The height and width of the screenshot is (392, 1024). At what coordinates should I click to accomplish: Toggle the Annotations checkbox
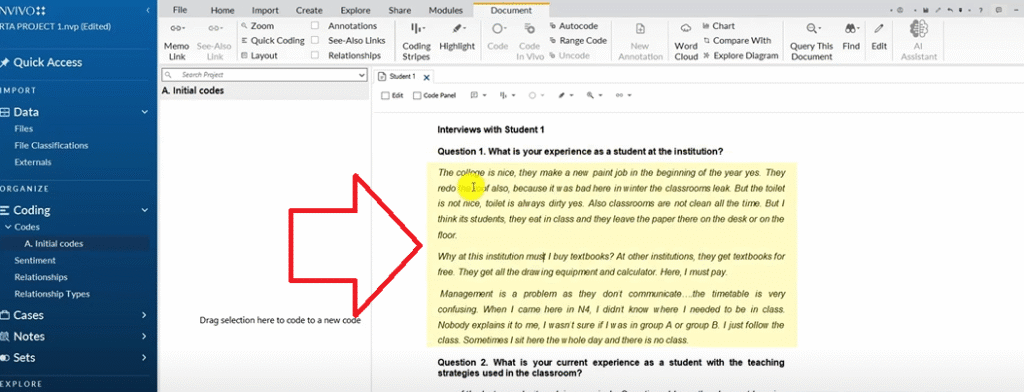click(x=315, y=26)
